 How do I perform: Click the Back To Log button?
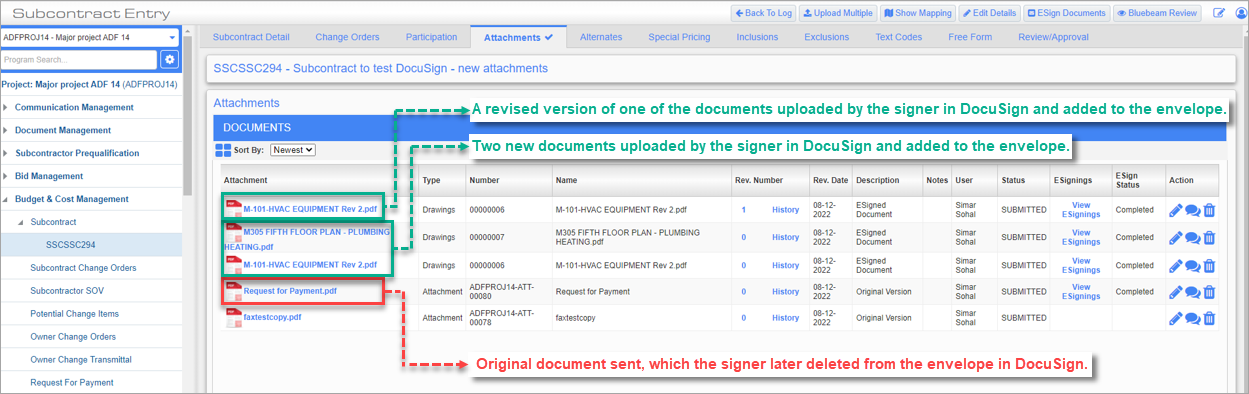[x=763, y=13]
